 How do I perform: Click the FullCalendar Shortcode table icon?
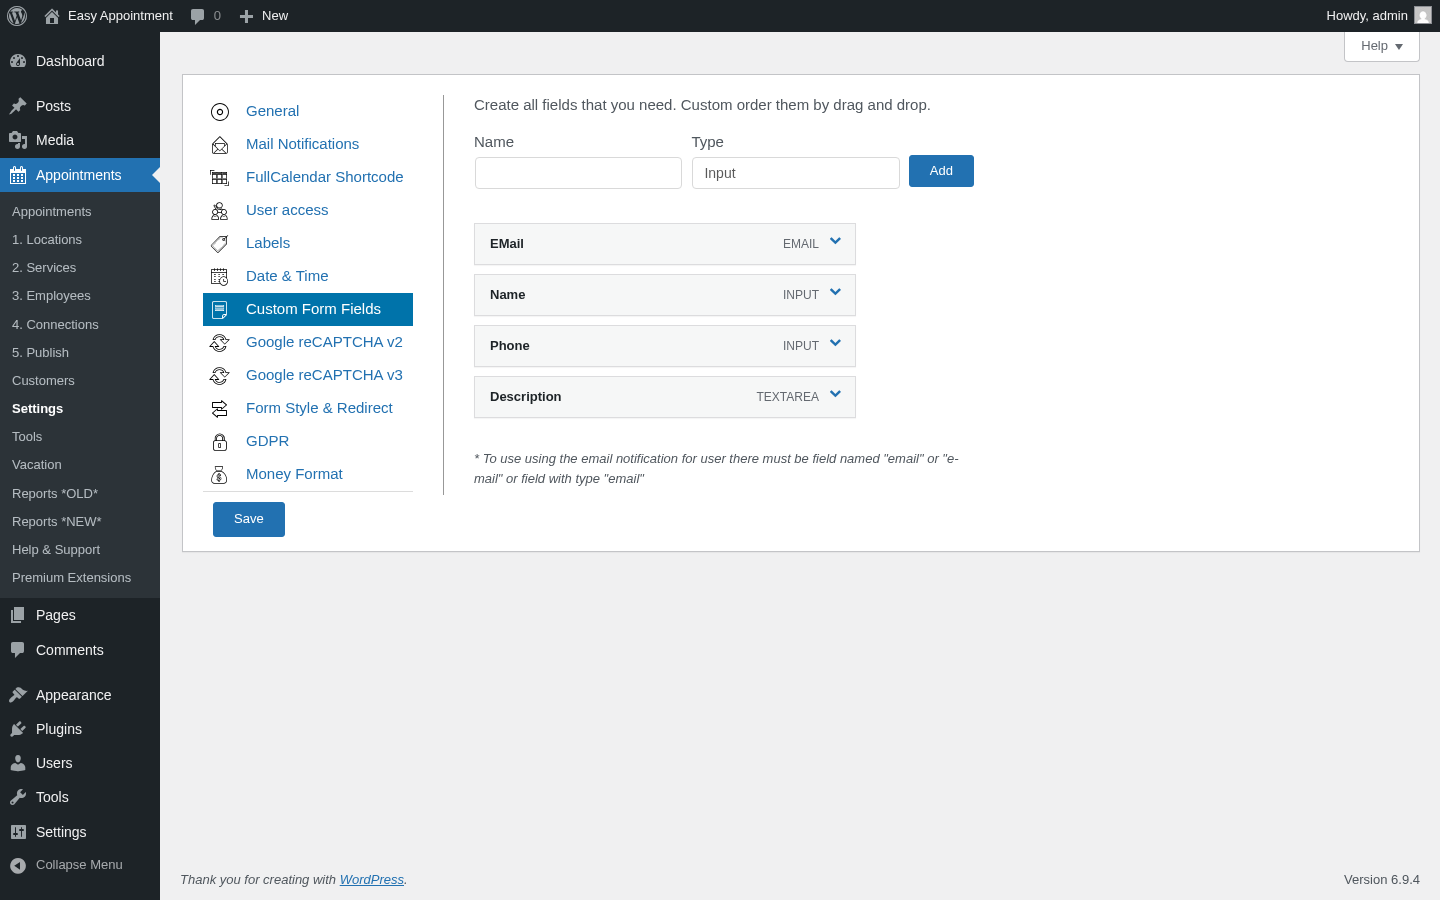220,178
